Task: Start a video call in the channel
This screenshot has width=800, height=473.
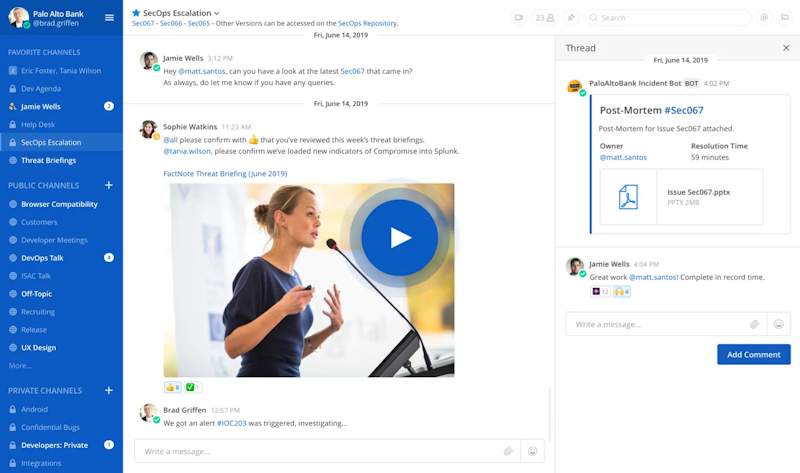Action: coord(518,17)
